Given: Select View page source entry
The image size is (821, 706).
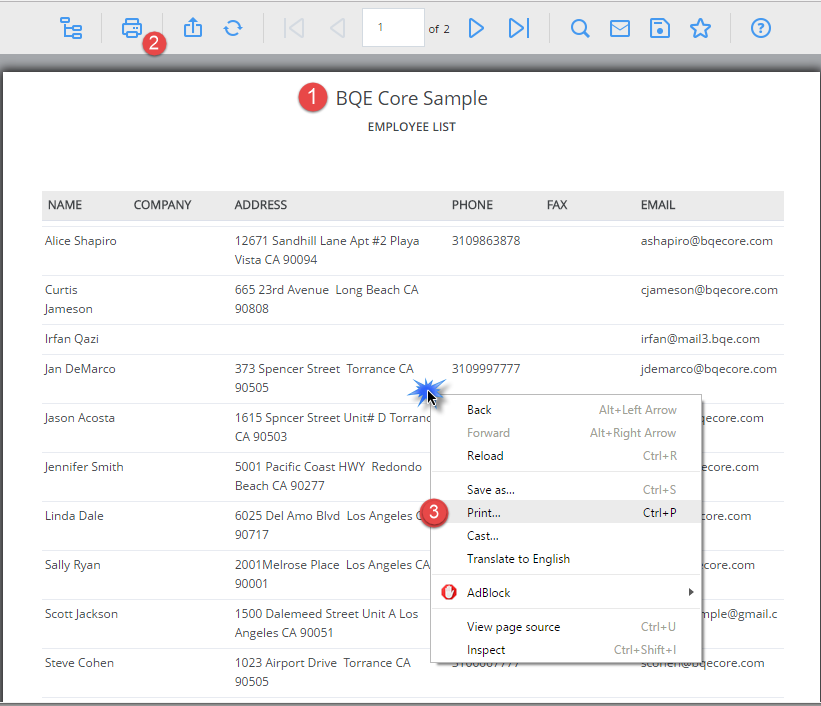Looking at the screenshot, I should click(565, 627).
